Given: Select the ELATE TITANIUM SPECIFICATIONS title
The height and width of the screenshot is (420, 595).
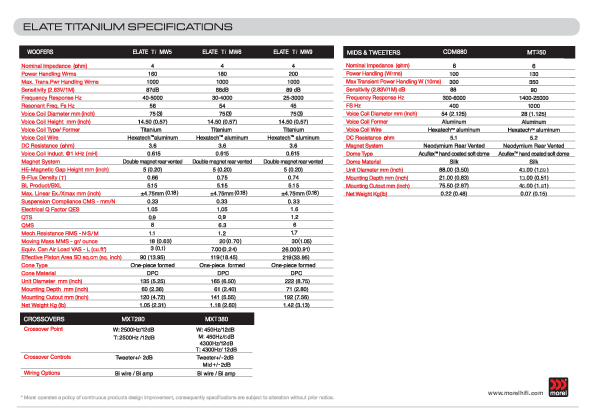Looking at the screenshot, I should (x=128, y=27).
